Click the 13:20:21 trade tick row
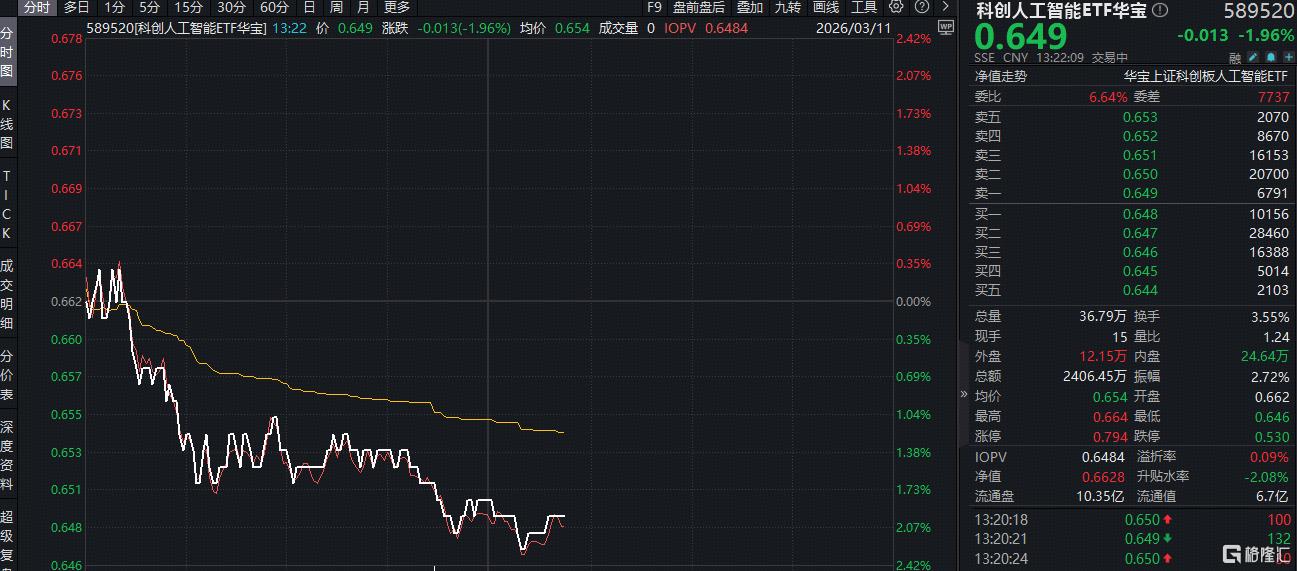 coord(1132,538)
